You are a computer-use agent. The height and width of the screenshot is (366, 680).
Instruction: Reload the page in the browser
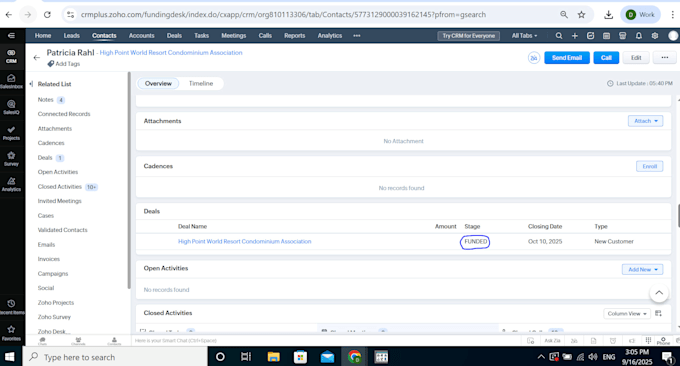tap(47, 14)
